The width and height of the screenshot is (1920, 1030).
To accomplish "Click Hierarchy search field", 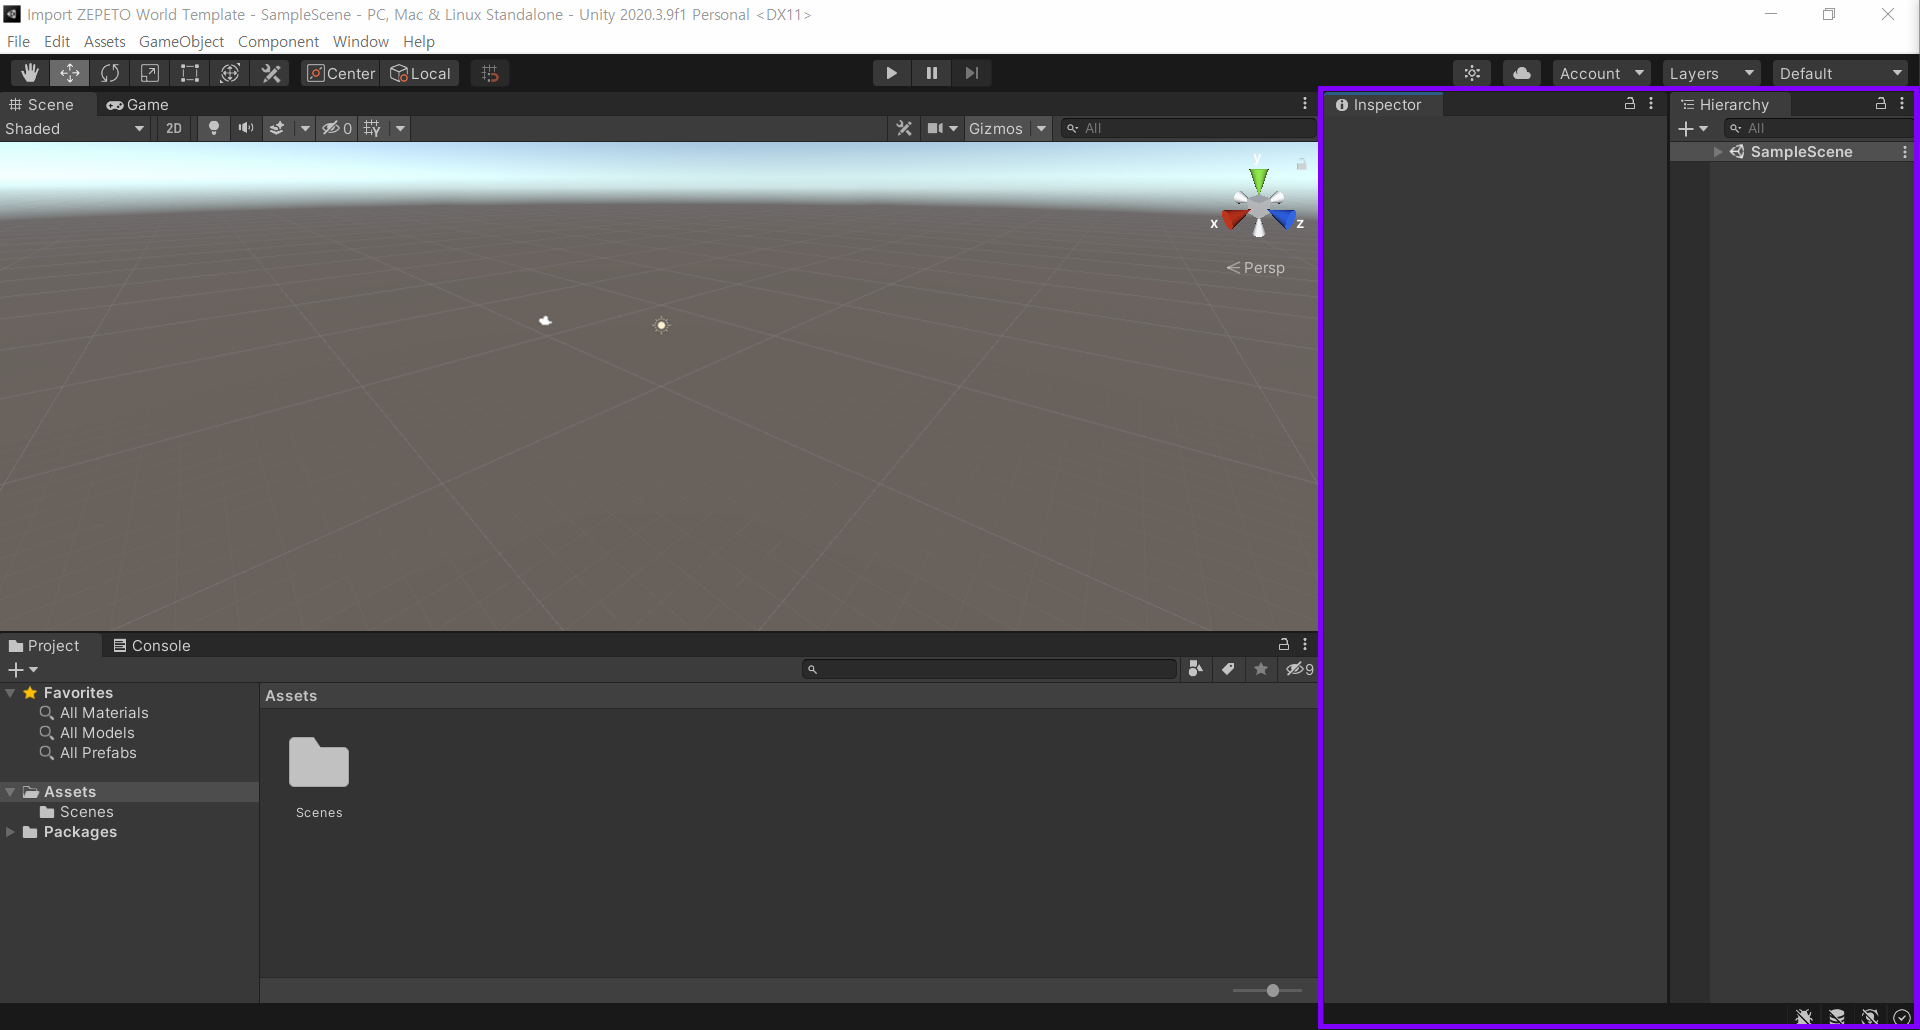I will [x=1820, y=128].
